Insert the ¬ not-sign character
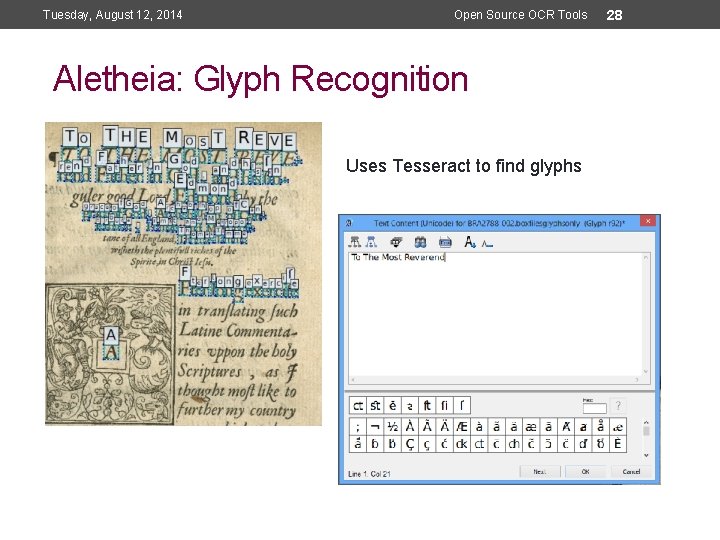Screen dimensions: 720x540 pyautogui.click(x=375, y=427)
